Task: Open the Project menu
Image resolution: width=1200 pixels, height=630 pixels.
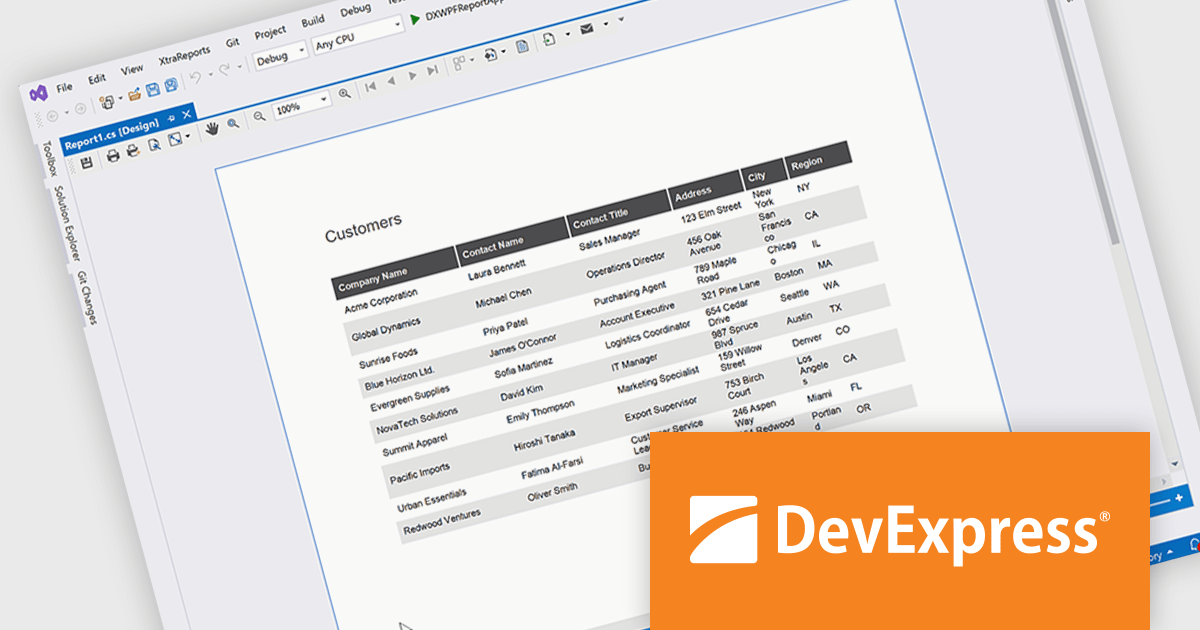Action: click(270, 33)
